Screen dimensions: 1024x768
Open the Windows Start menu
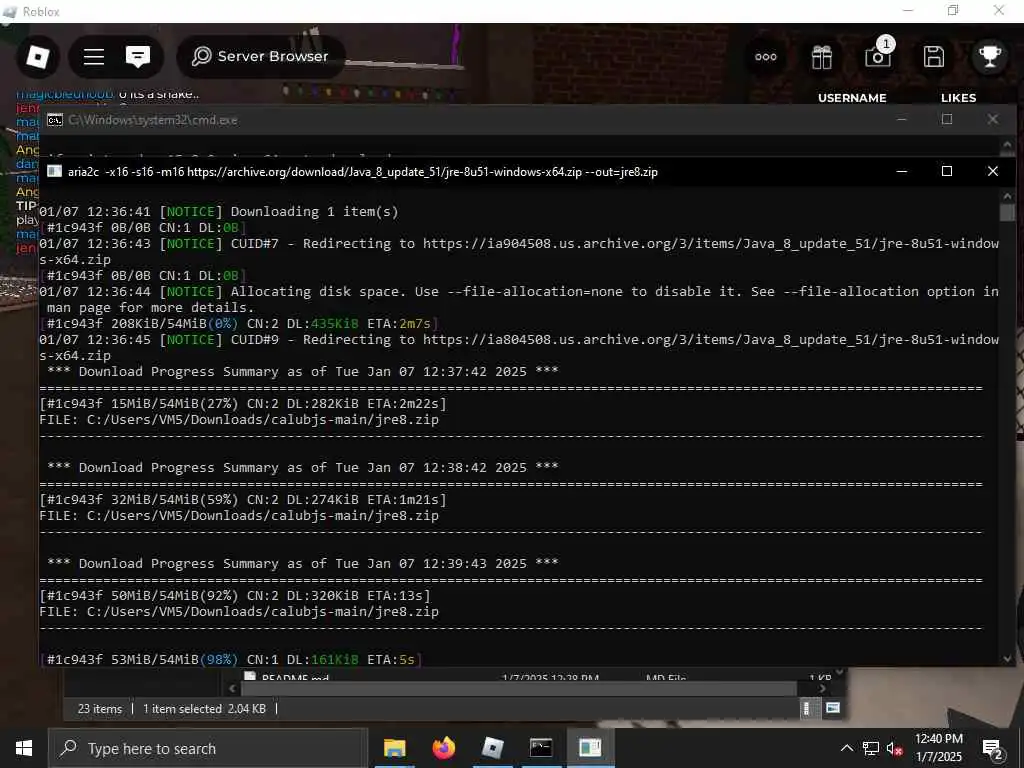(24, 748)
